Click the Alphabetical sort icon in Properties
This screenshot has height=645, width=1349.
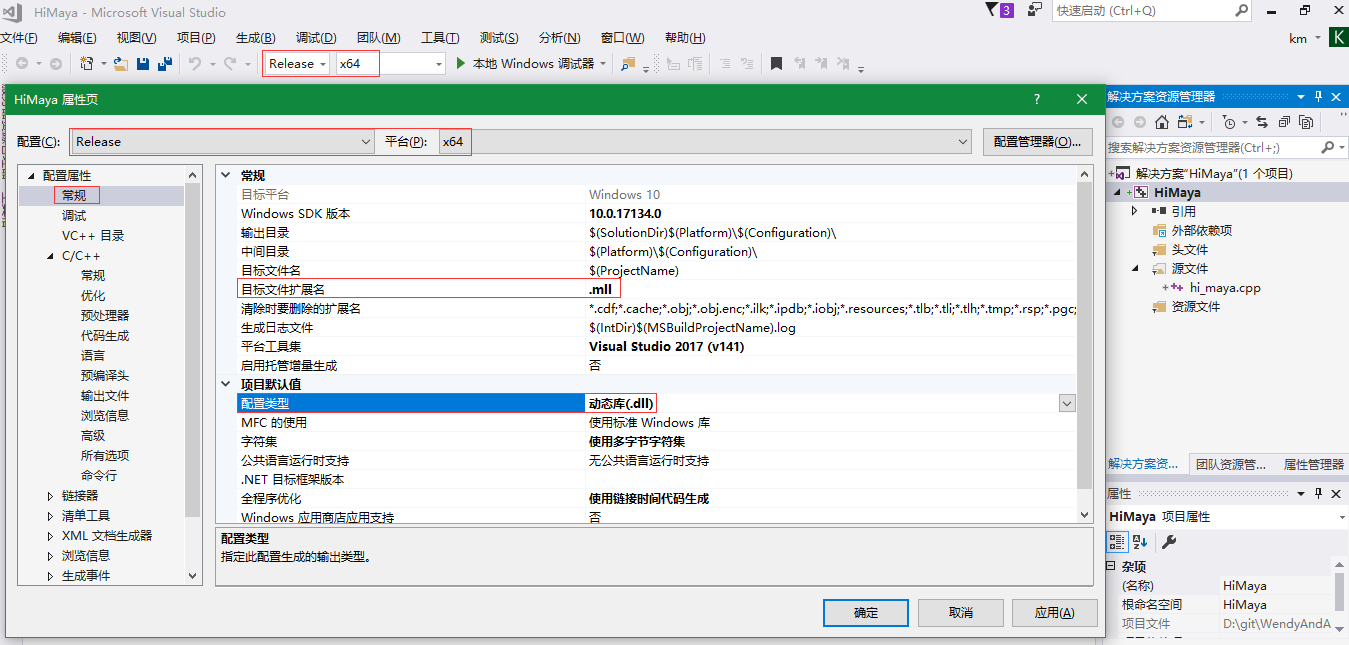coord(1140,541)
